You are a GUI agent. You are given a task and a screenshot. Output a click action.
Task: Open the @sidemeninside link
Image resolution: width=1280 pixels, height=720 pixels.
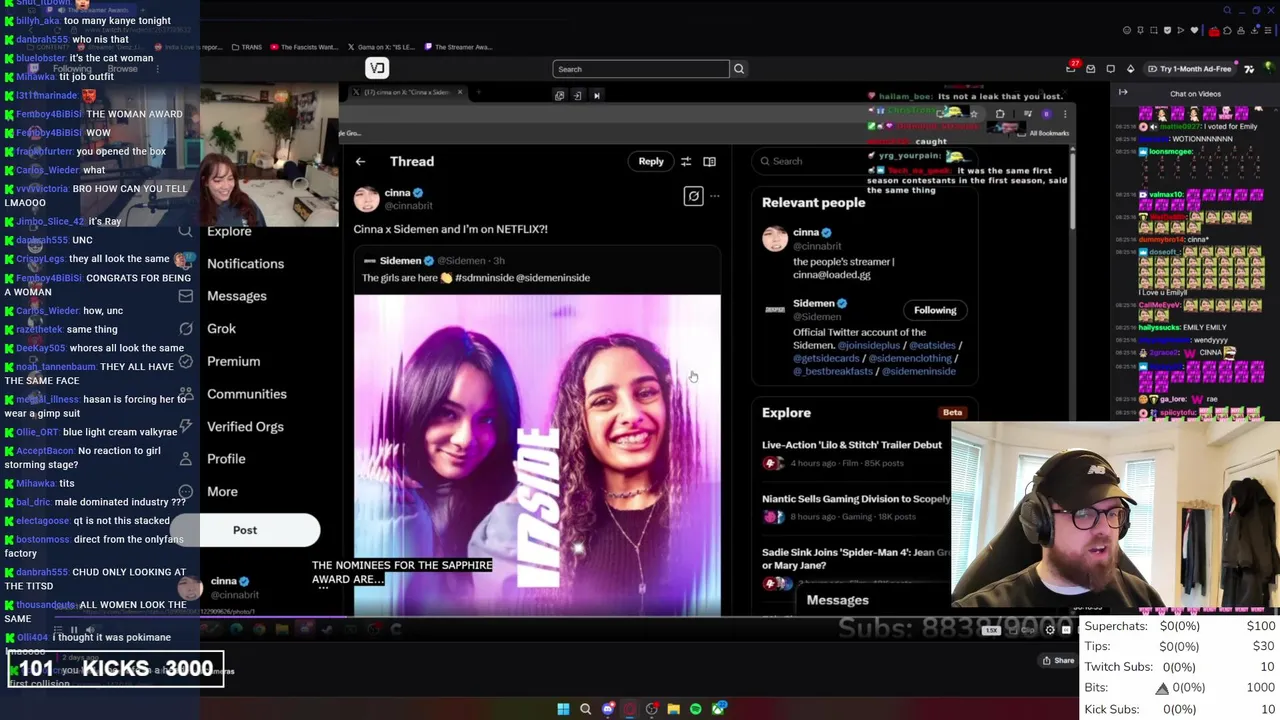[919, 371]
